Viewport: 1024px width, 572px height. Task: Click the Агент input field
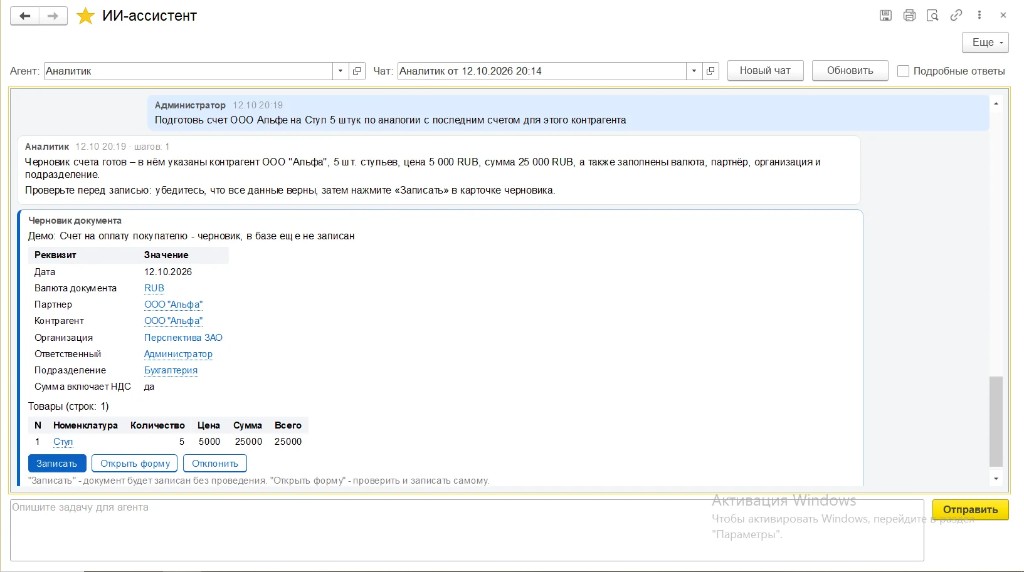tap(188, 71)
